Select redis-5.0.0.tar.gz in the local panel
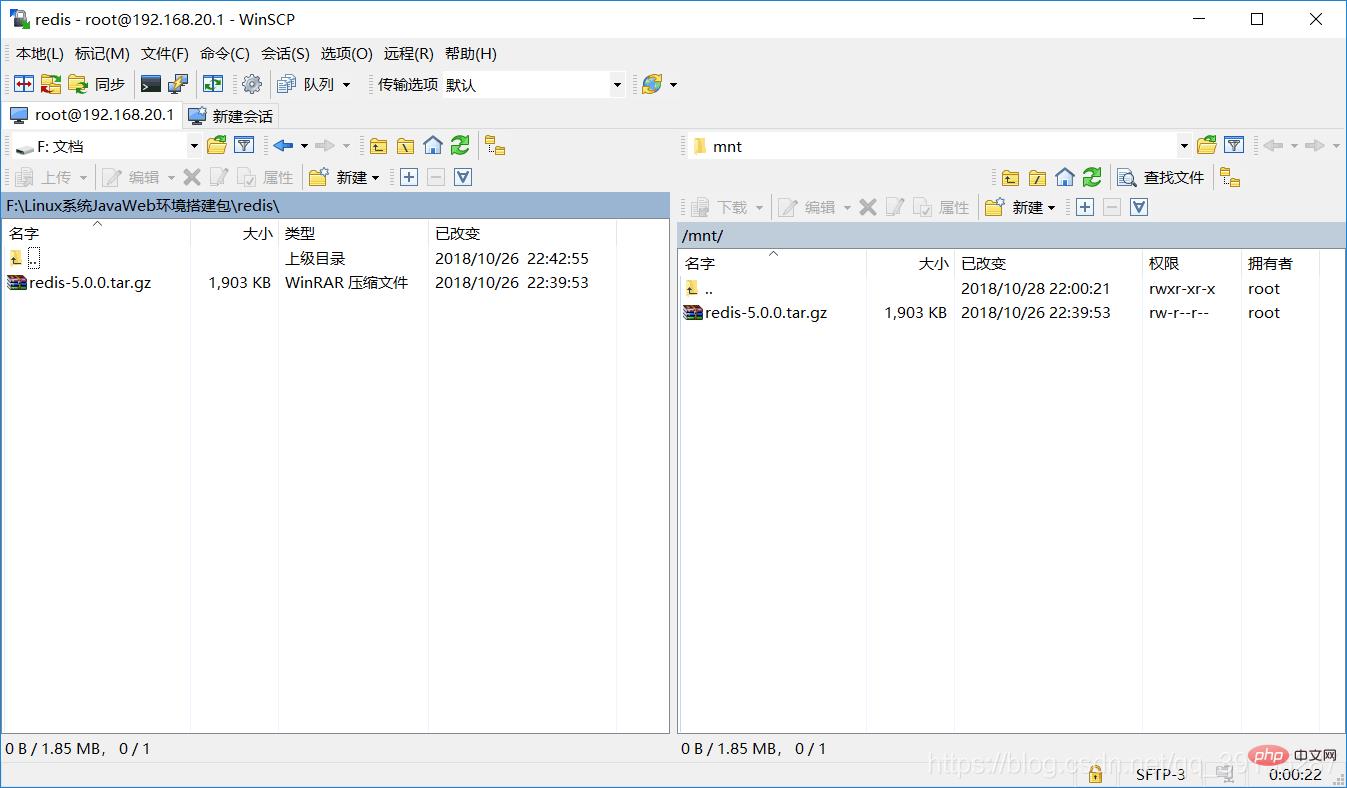This screenshot has width=1347, height=788. pos(90,283)
